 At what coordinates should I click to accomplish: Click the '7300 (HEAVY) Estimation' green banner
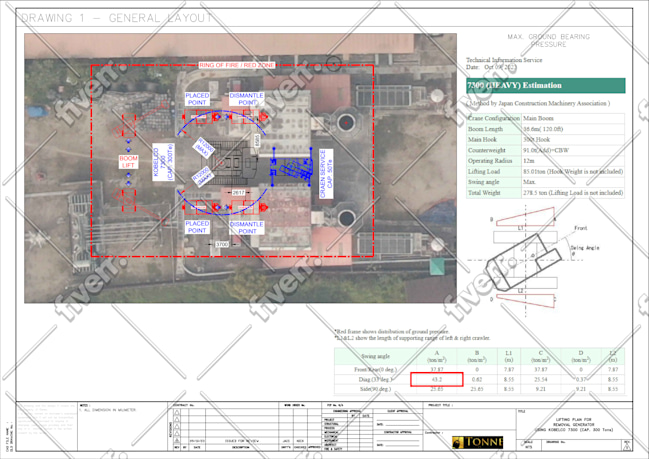tap(546, 85)
